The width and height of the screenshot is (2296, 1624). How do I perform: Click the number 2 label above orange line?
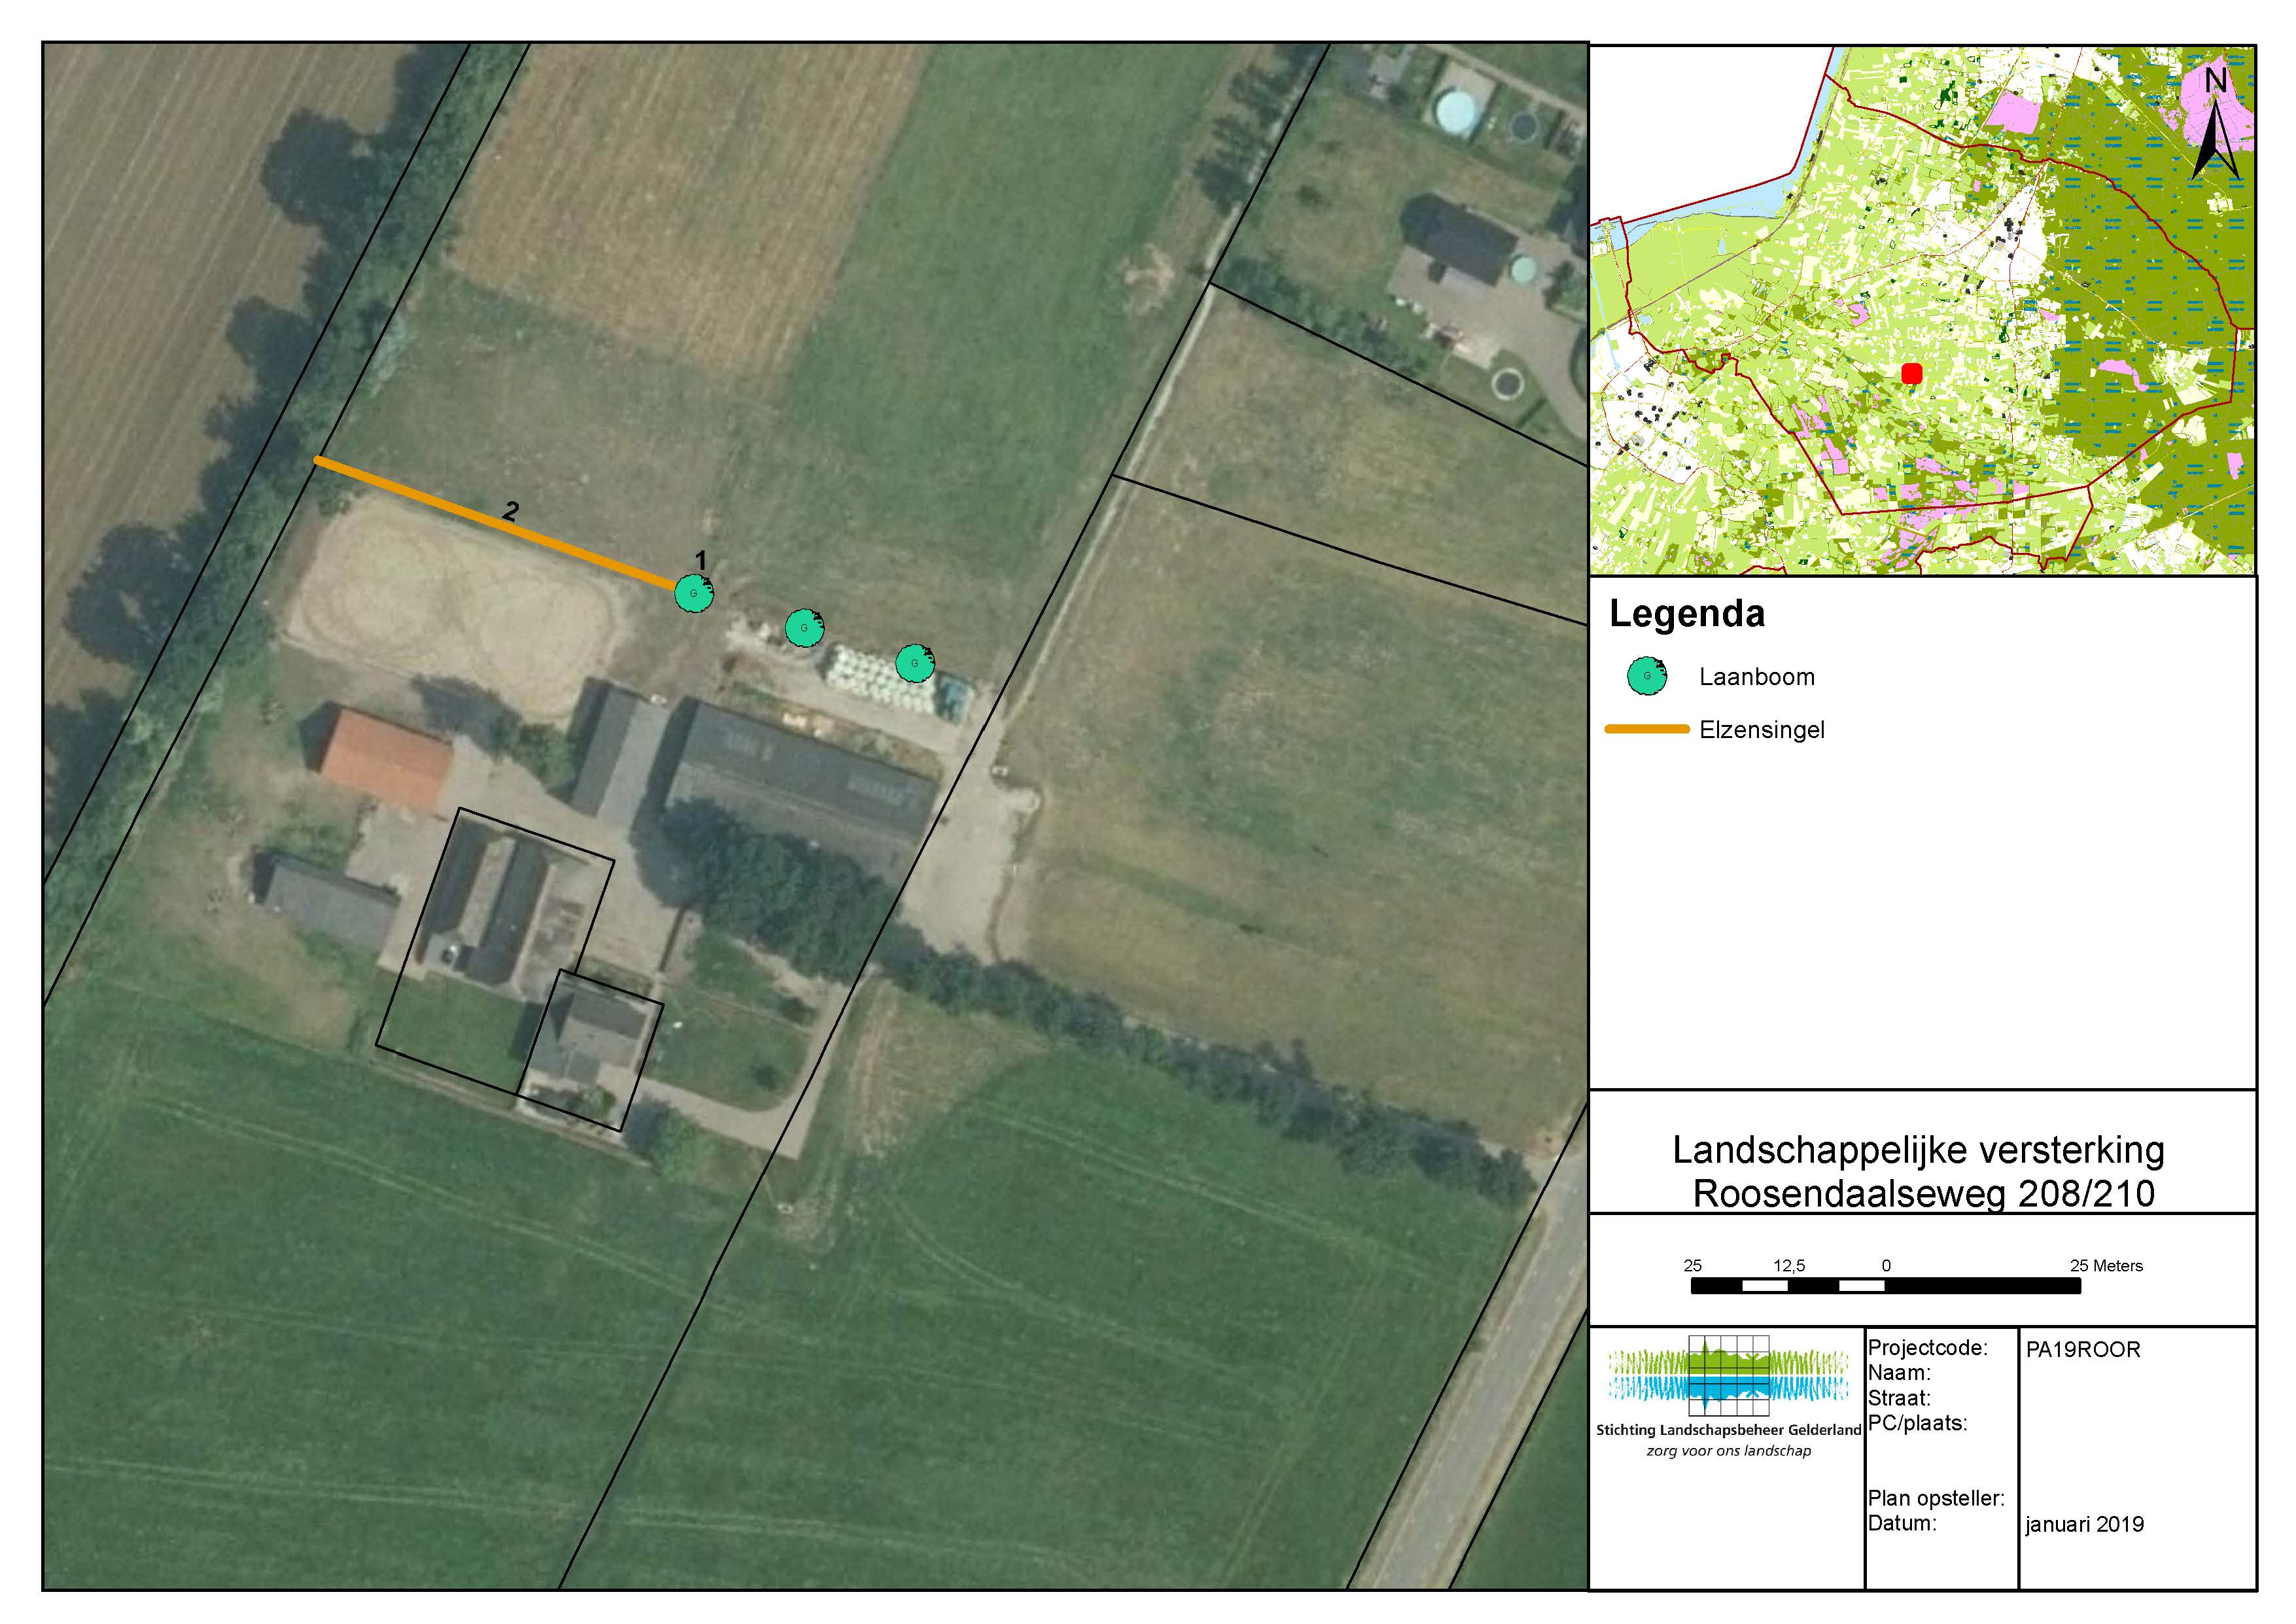coord(511,512)
